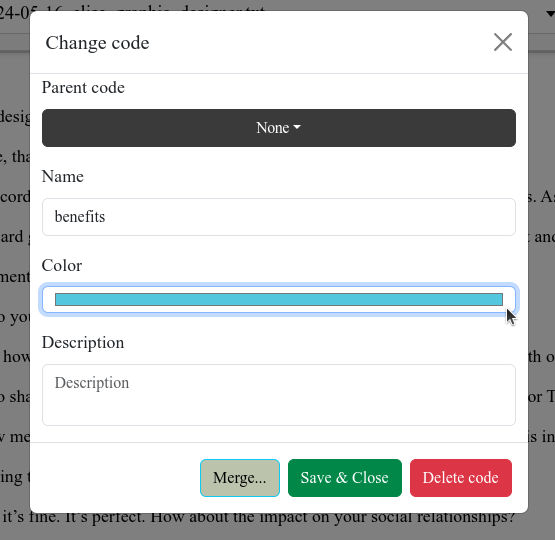Image resolution: width=555 pixels, height=540 pixels.
Task: Click the Change code dialog title
Action: point(97,43)
